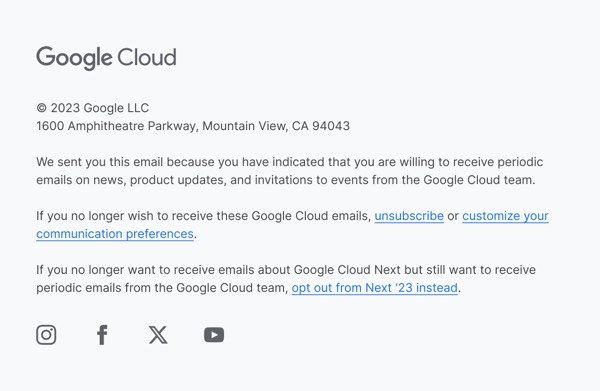This screenshot has height=391, width=600.
Task: Click the 1600 Amphitheatre Parkway address line
Action: pos(193,126)
